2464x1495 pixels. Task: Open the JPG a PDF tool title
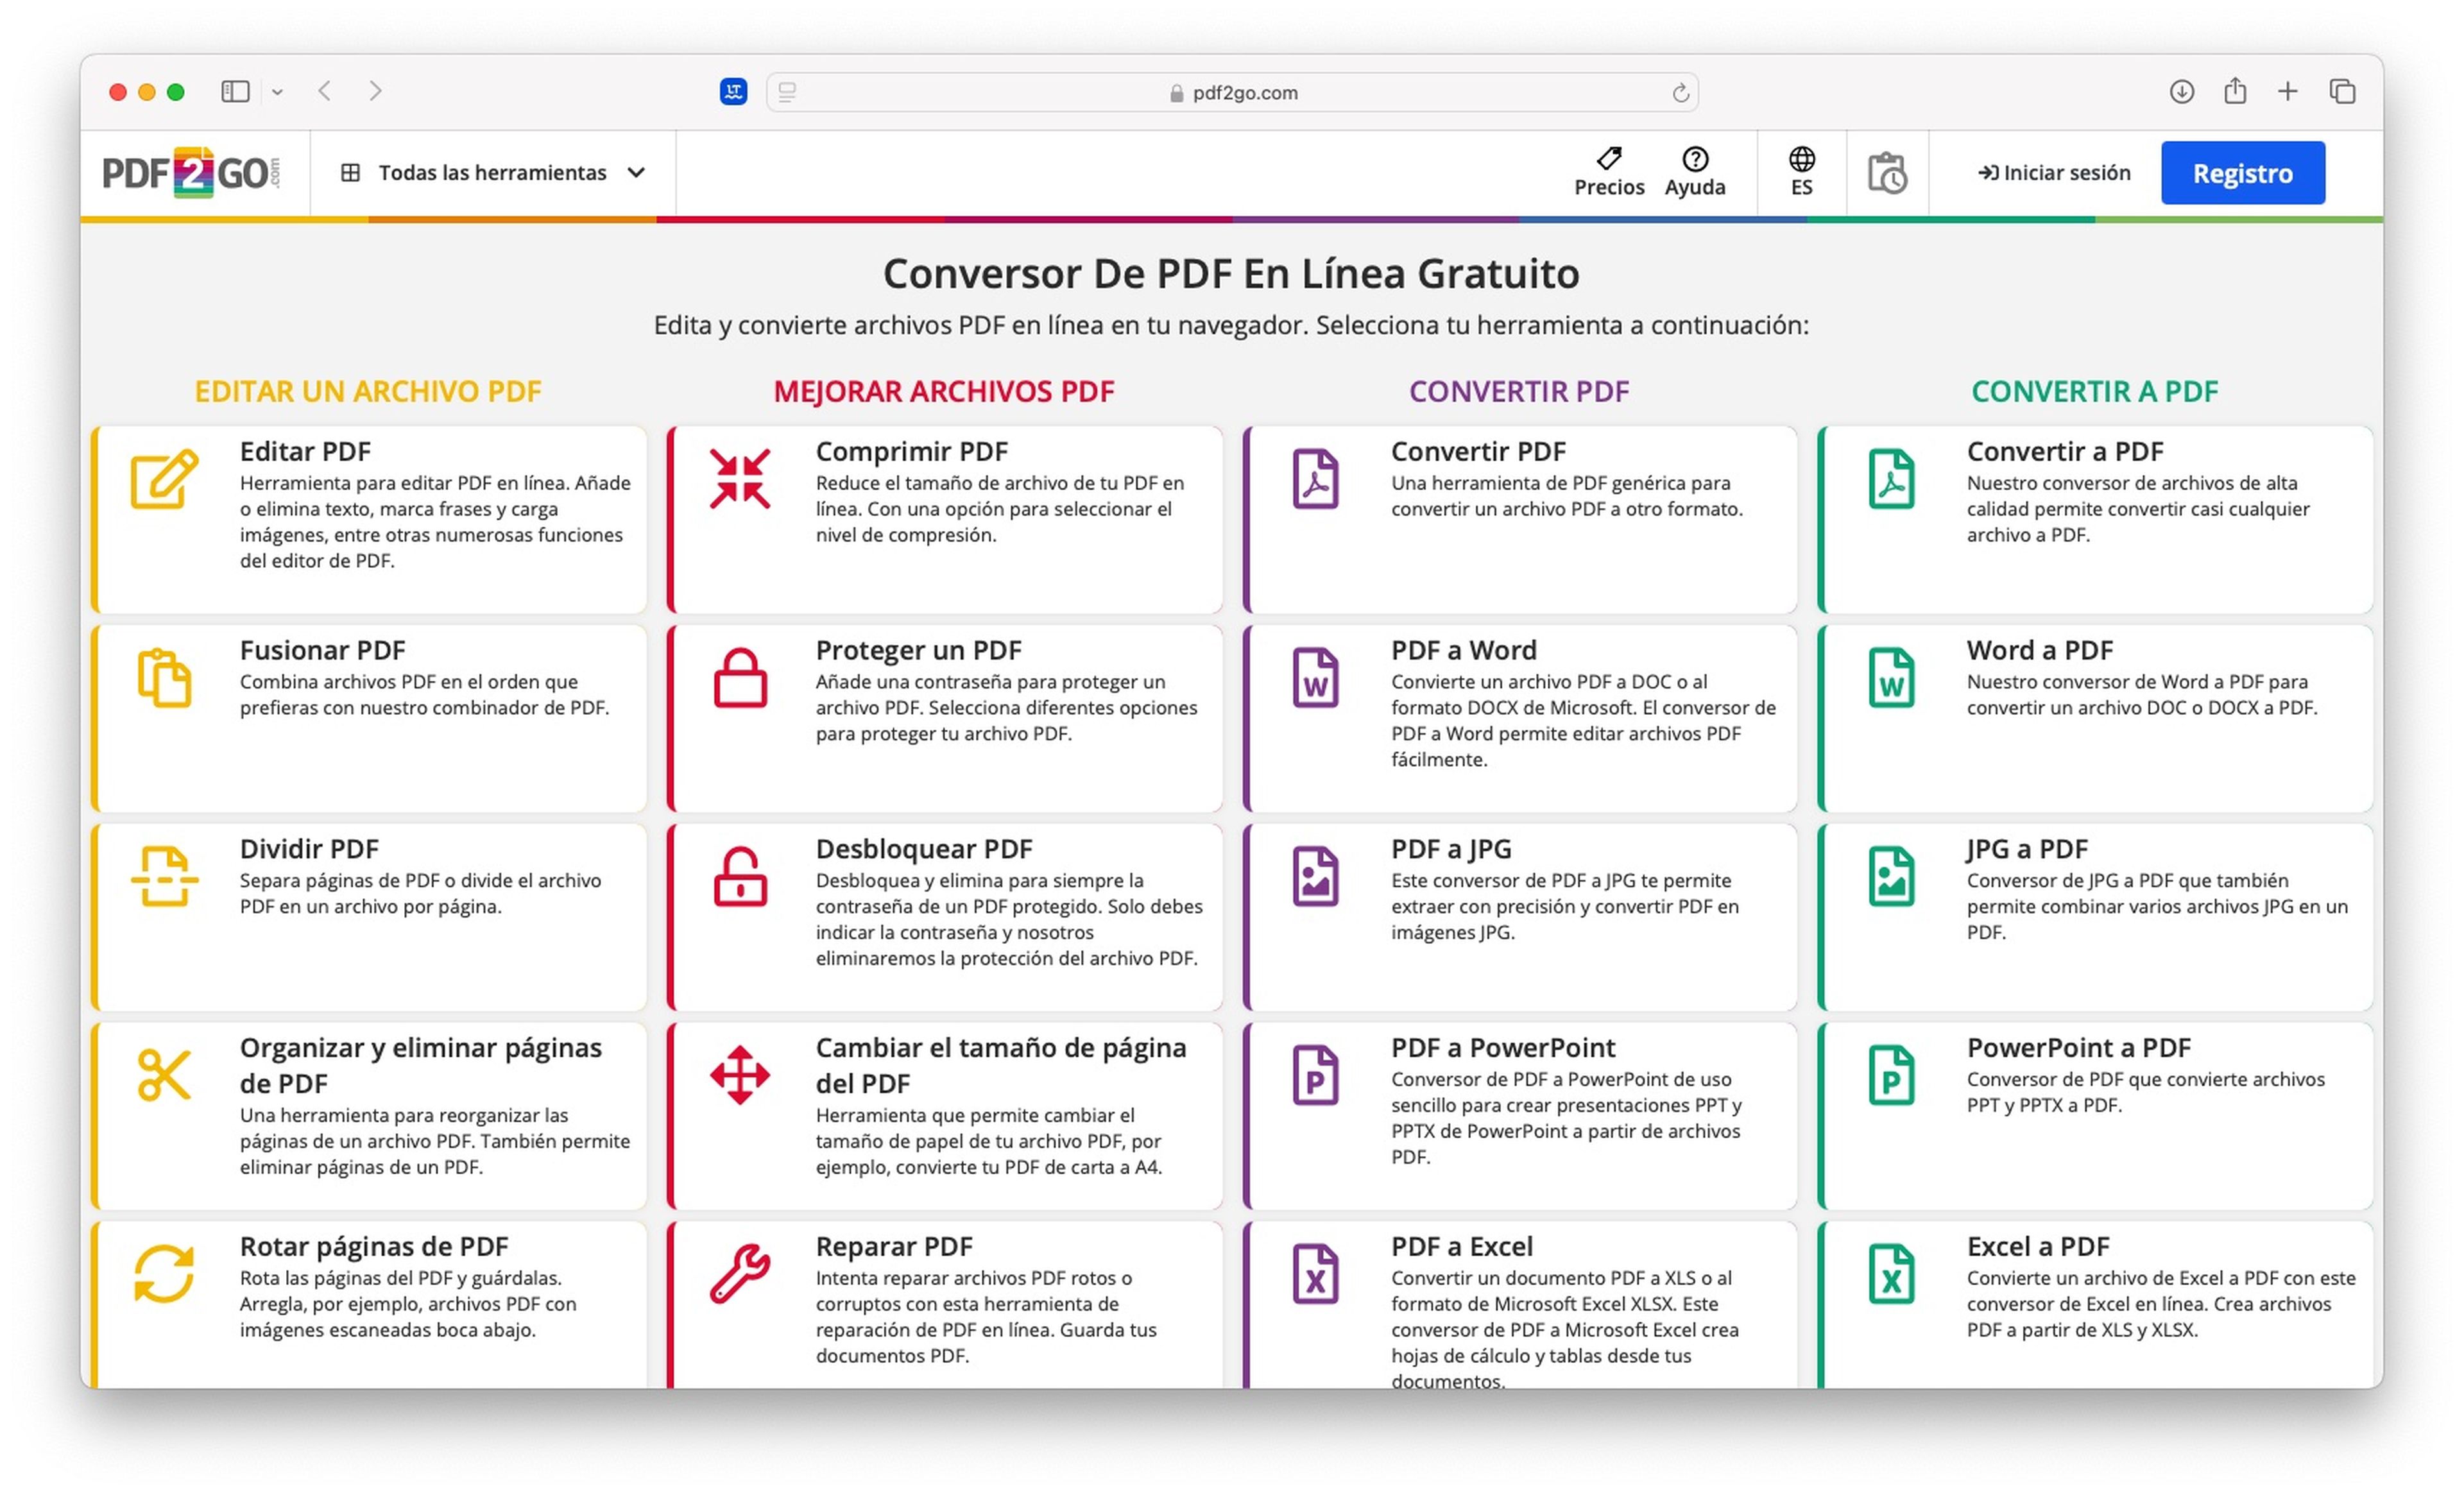(2026, 849)
